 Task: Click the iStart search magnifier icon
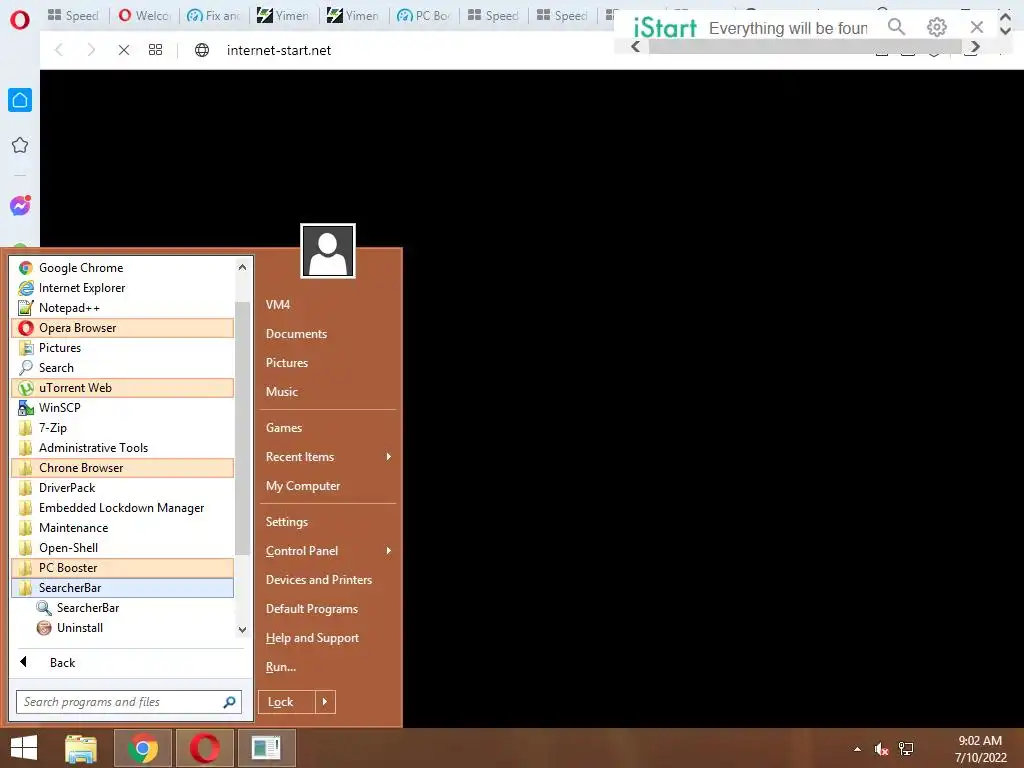897,27
